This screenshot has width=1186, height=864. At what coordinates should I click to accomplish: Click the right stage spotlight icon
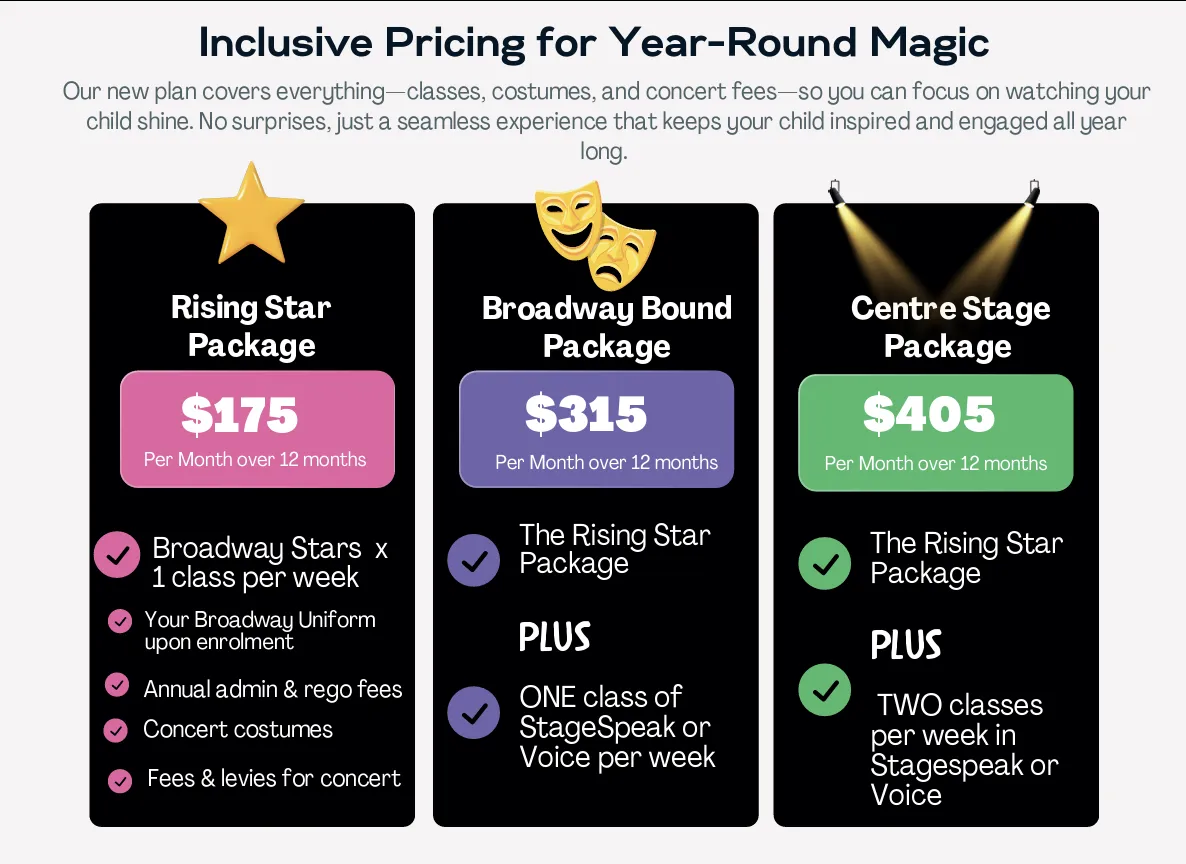pyautogui.click(x=1031, y=192)
